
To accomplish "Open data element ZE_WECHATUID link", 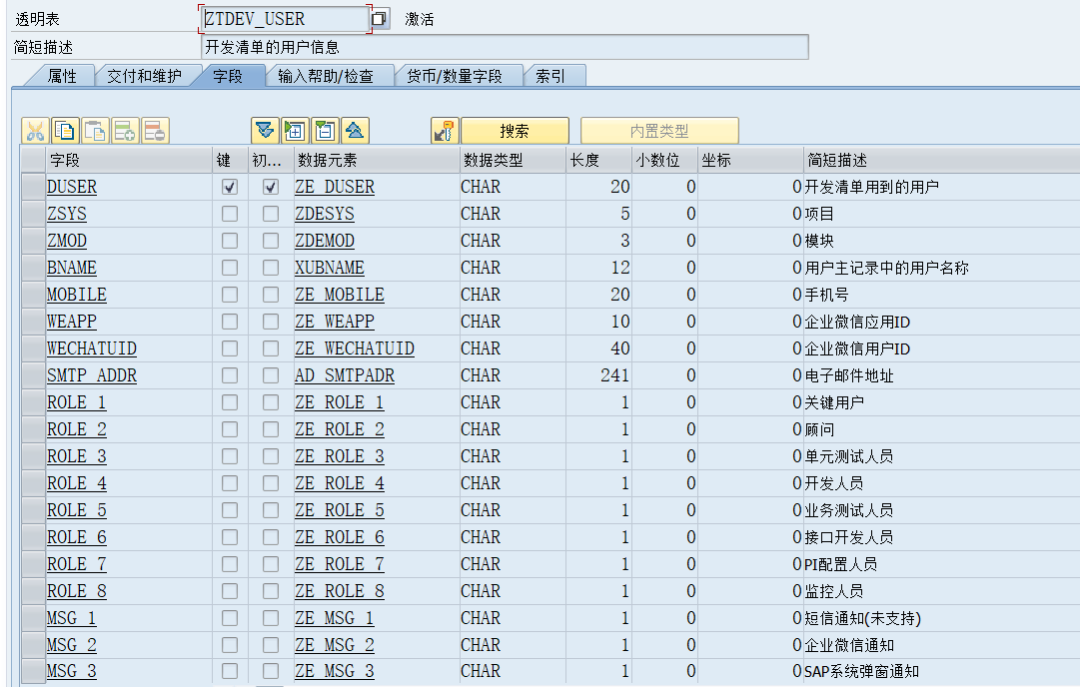I will [x=355, y=349].
